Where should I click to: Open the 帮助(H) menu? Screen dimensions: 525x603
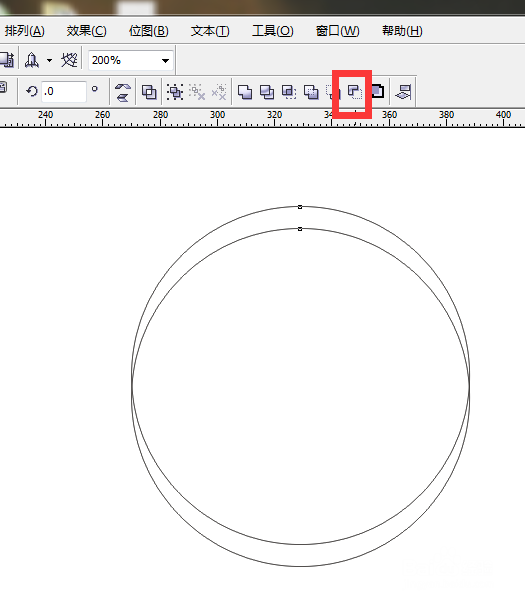(402, 31)
